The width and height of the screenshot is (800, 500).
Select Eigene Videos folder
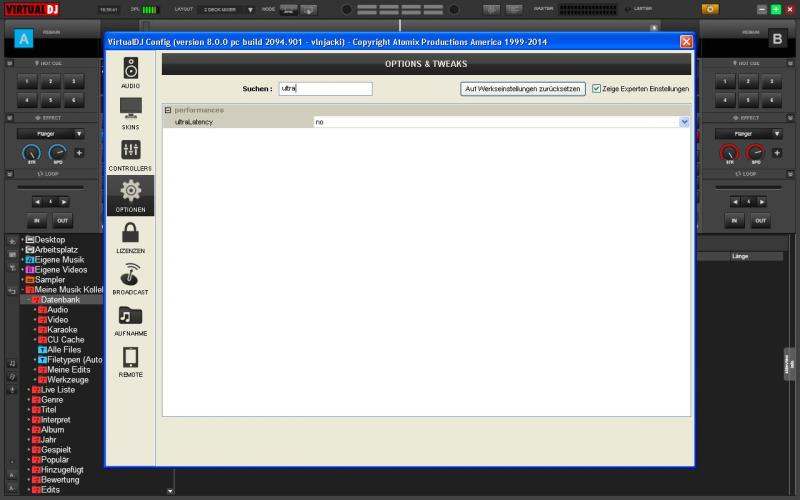tap(61, 269)
